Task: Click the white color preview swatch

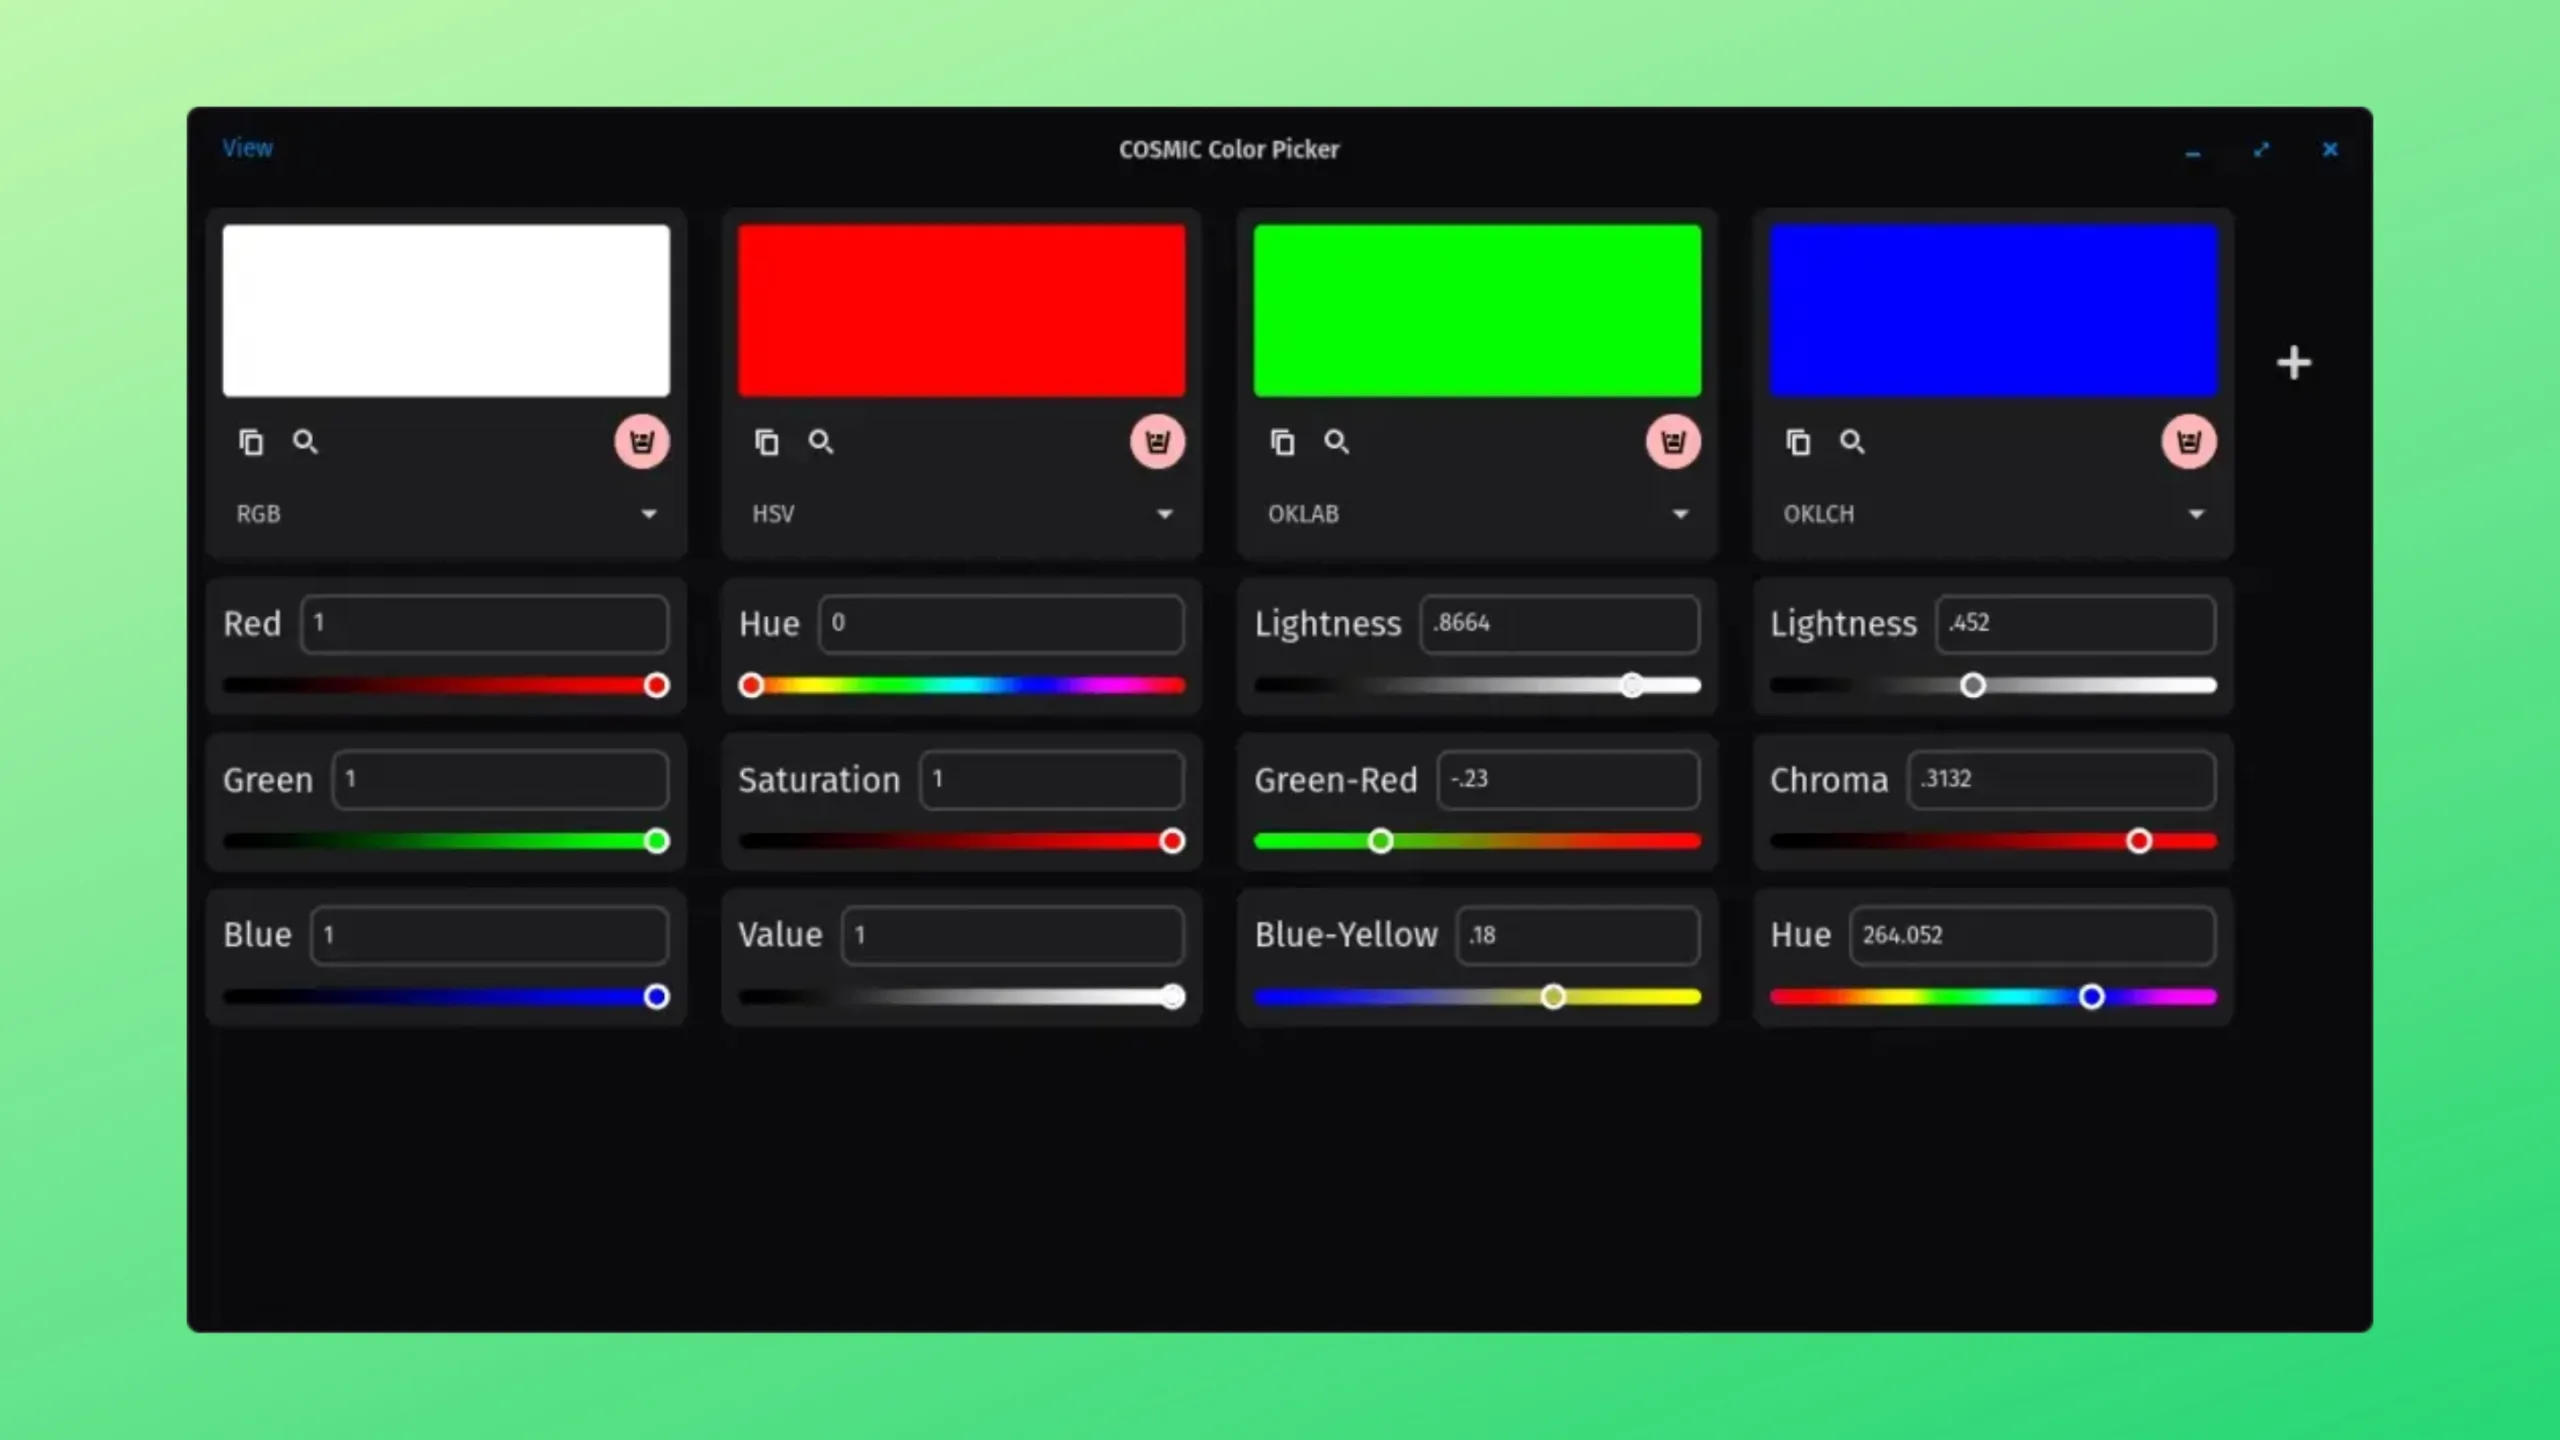Action: coord(446,311)
